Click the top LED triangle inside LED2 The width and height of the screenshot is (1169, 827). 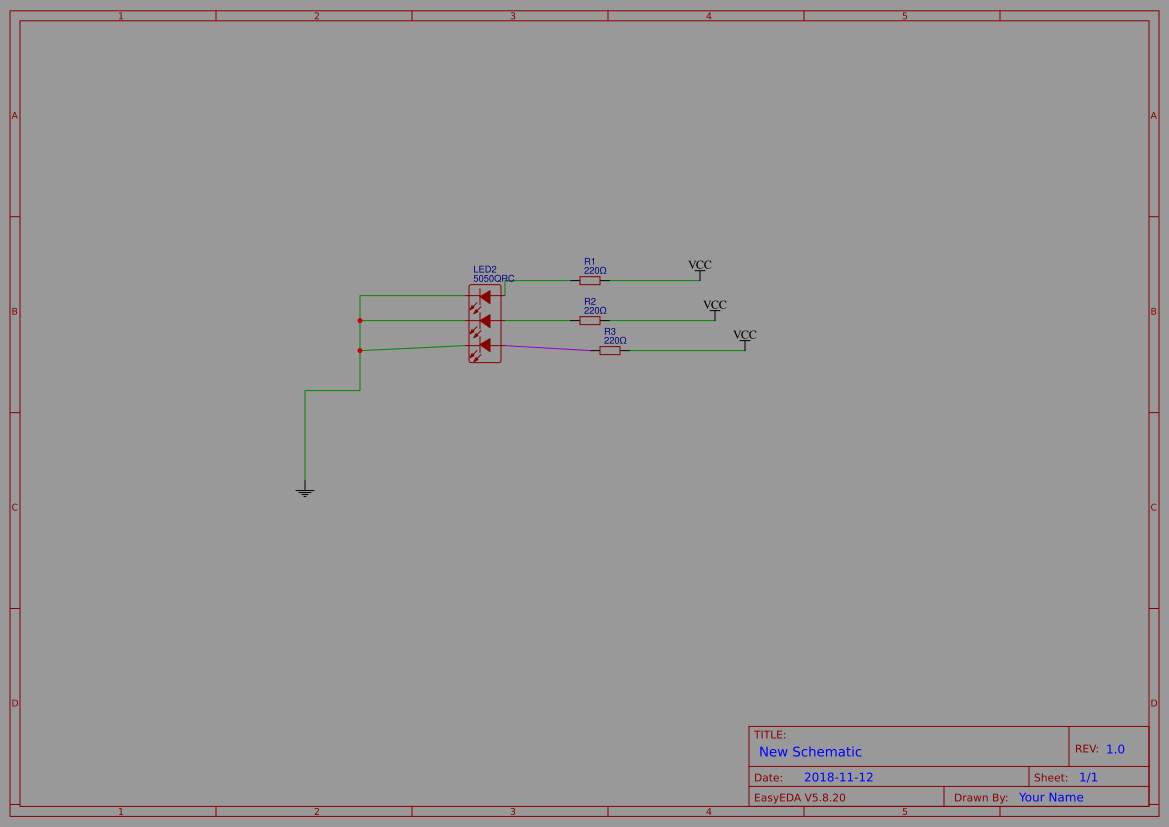[485, 295]
